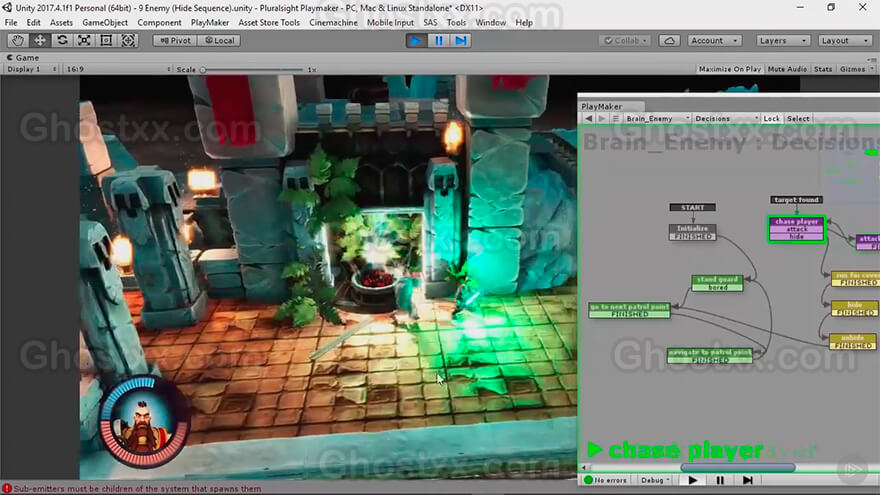Screen dimensions: 880x495
Task: Open the Collab dropdown
Action: pos(626,40)
